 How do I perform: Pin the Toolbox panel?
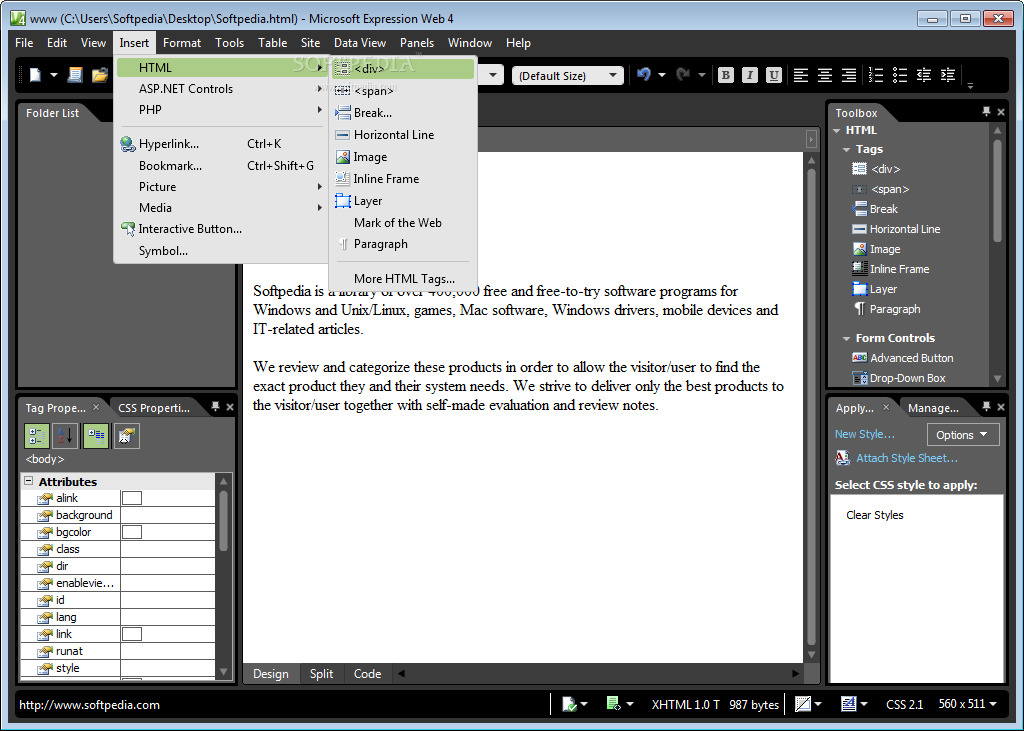point(986,112)
